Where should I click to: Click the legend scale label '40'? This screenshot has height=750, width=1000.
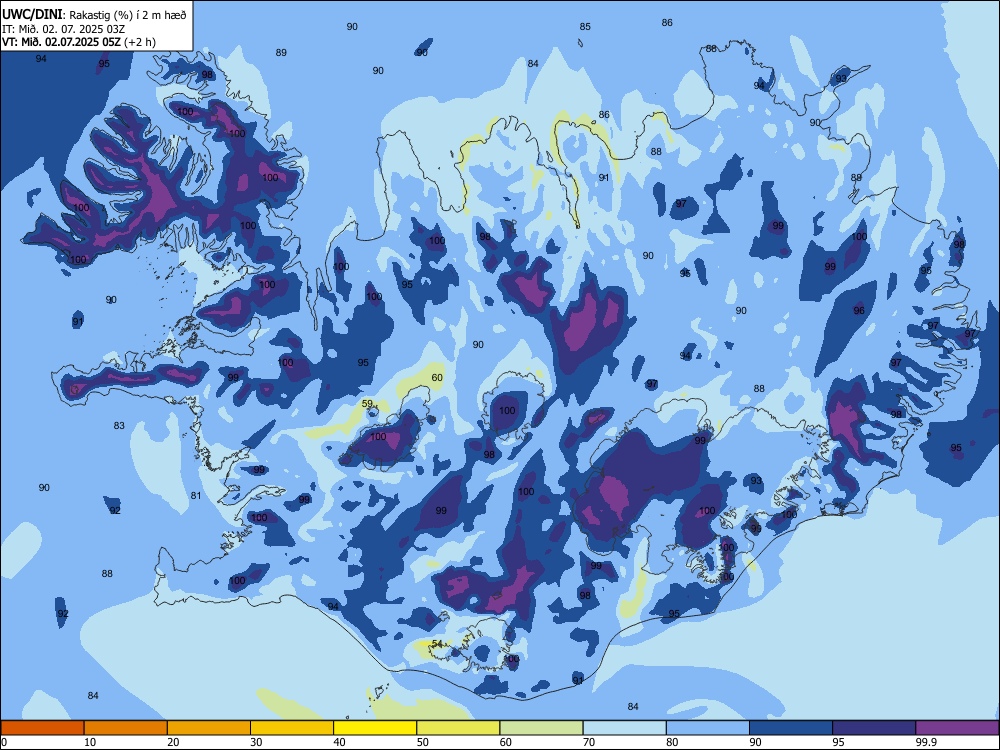(x=340, y=742)
